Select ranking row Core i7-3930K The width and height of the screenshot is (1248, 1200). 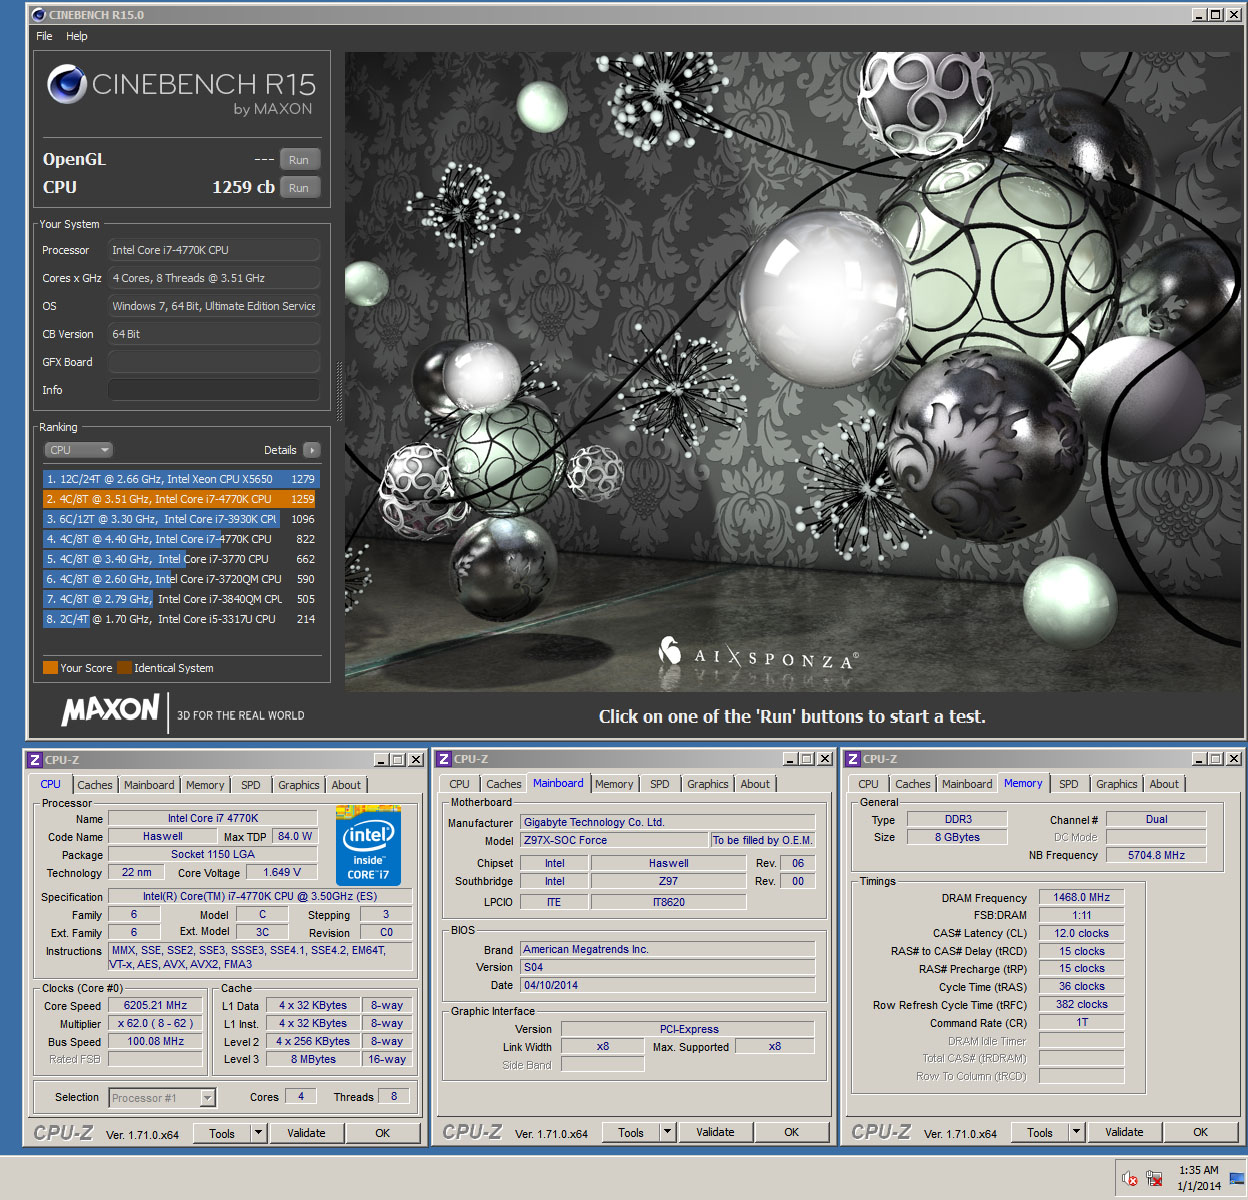tap(181, 519)
